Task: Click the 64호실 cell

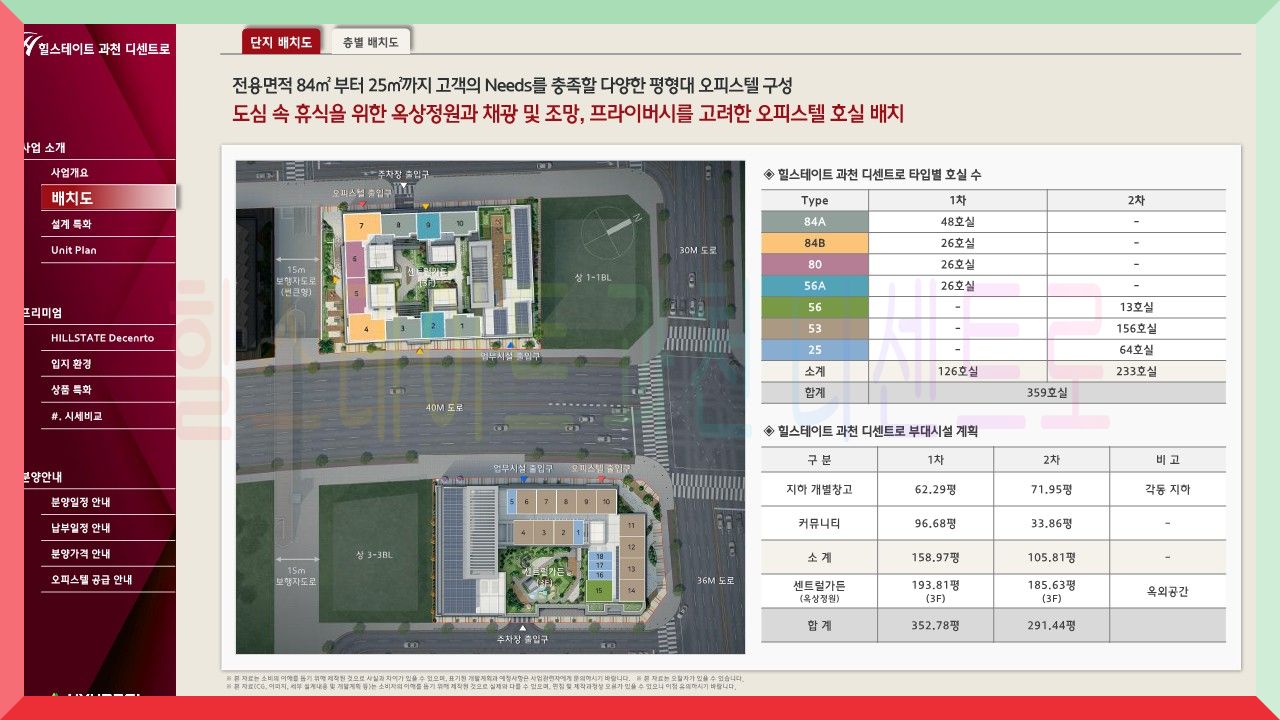Action: [x=1136, y=350]
